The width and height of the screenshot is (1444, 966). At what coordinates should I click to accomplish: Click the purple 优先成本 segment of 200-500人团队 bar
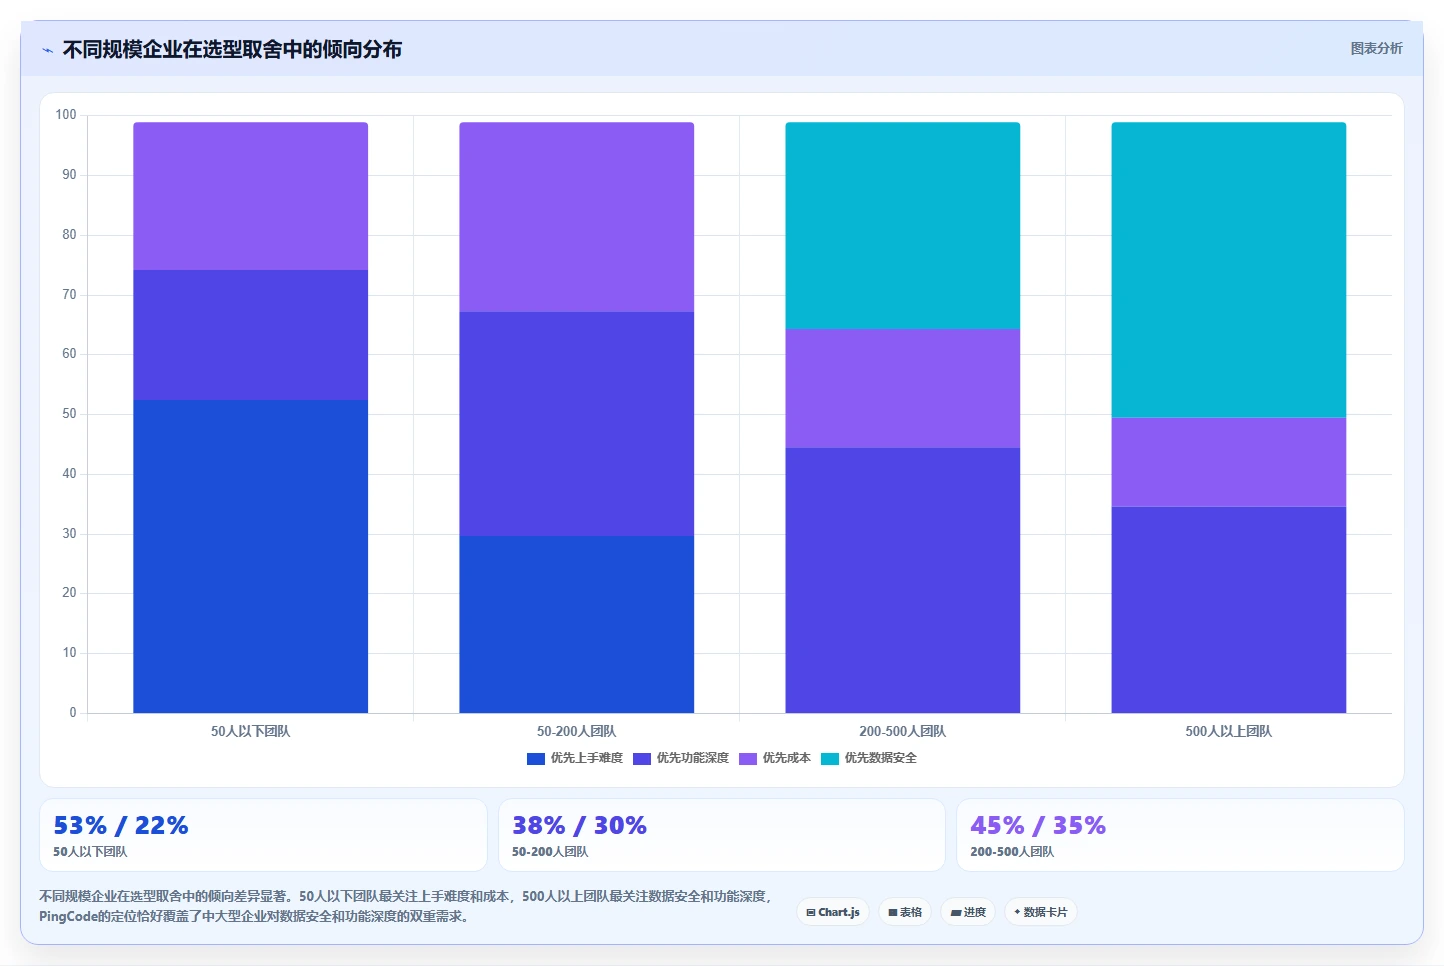(903, 388)
